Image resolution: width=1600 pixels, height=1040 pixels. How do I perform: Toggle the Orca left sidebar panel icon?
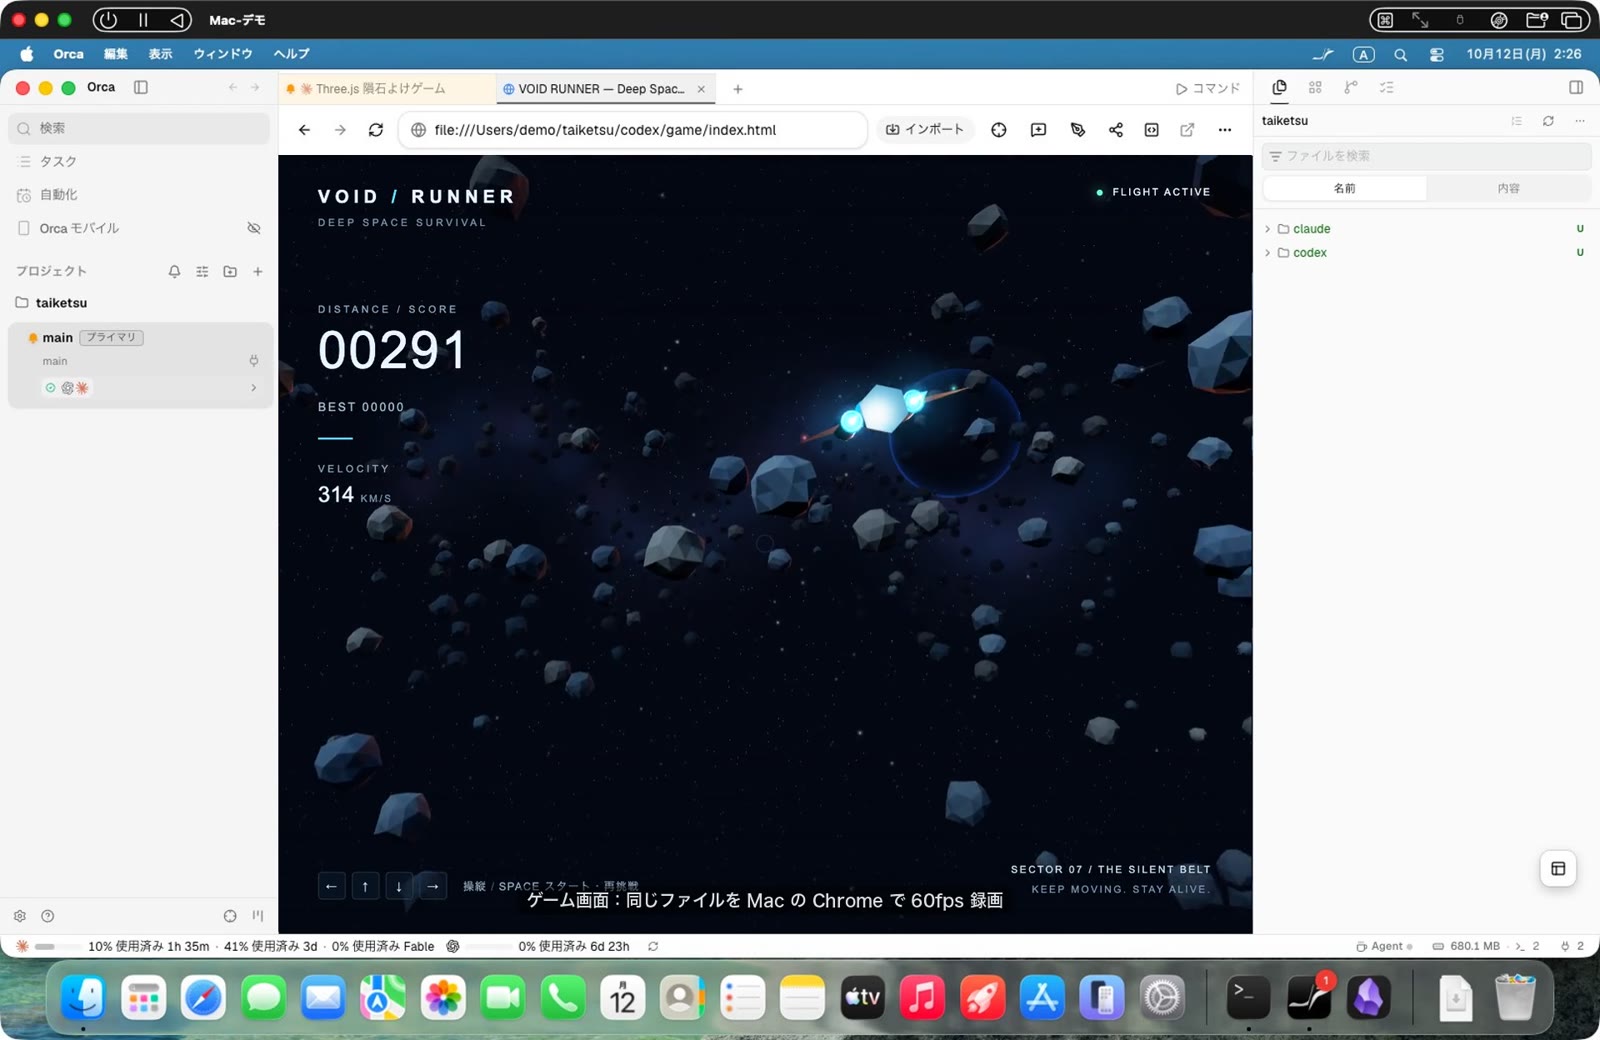point(141,87)
